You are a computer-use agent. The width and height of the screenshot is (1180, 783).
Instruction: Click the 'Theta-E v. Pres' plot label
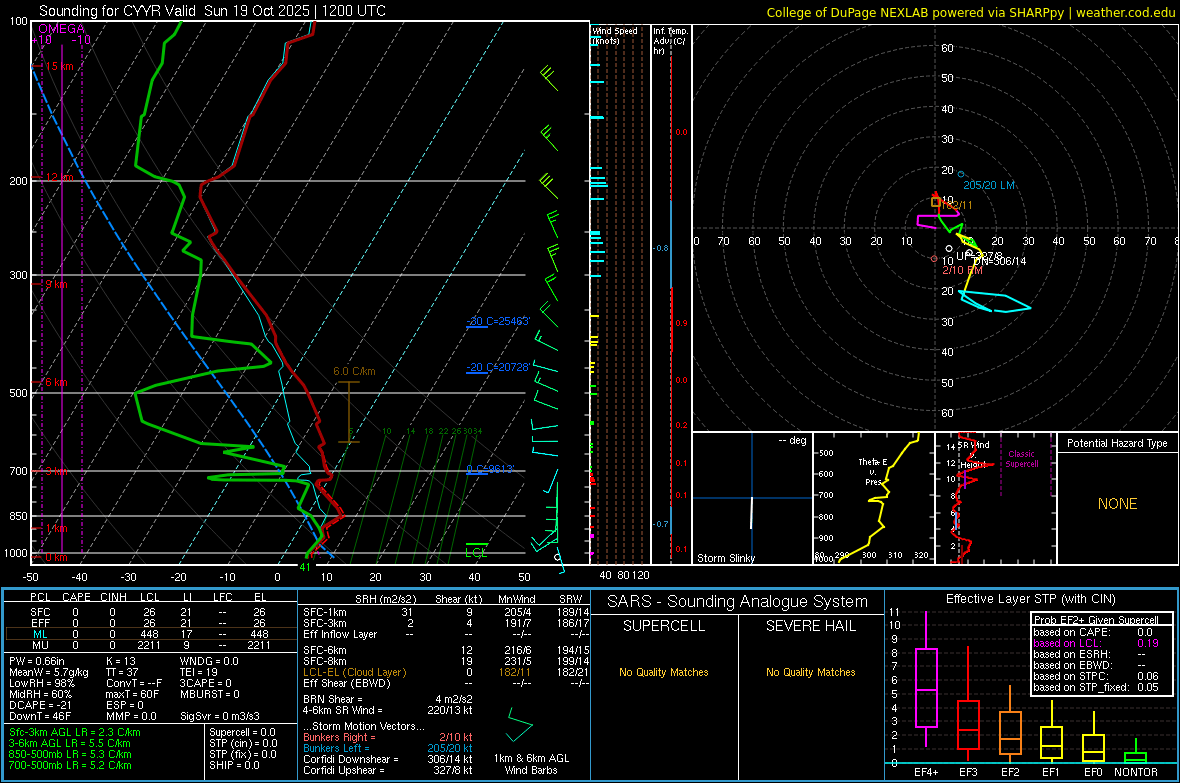[x=873, y=472]
